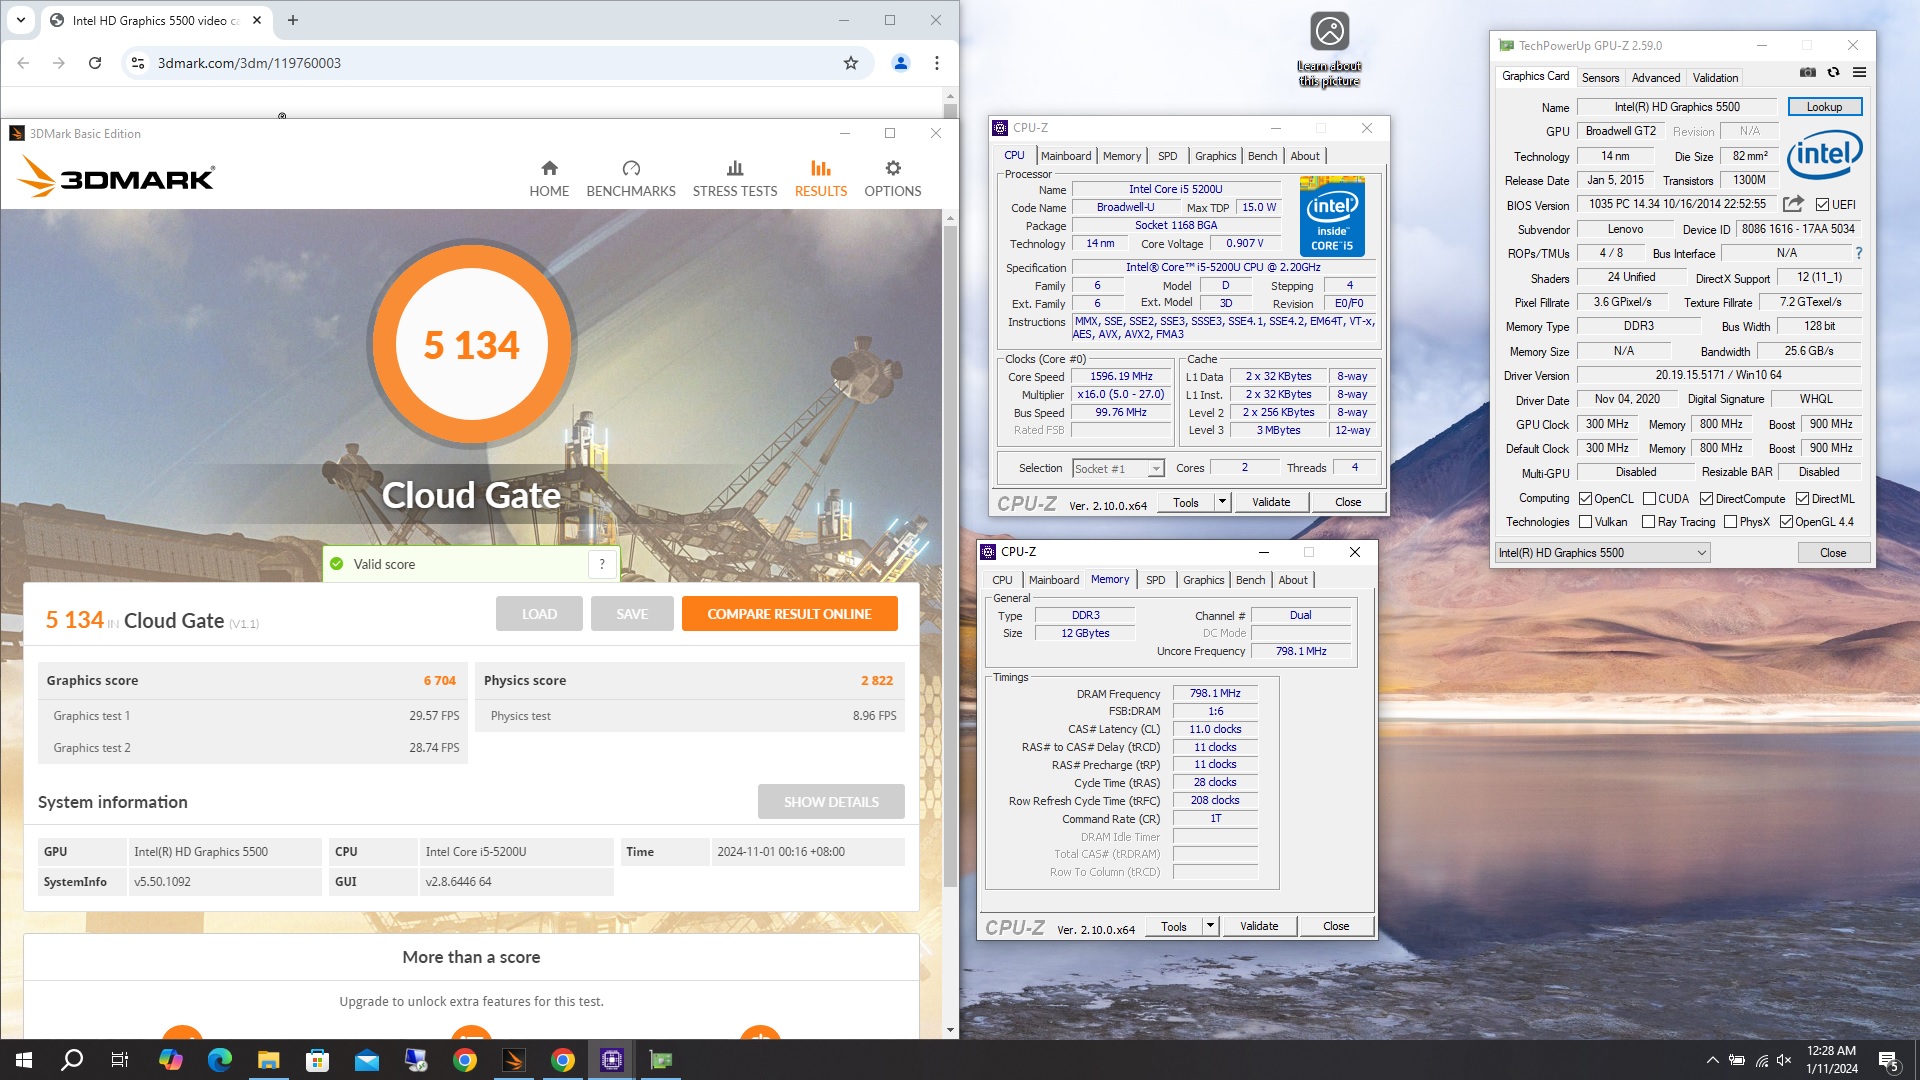The image size is (1920, 1080).
Task: Open a new Chrome tab
Action: [293, 20]
